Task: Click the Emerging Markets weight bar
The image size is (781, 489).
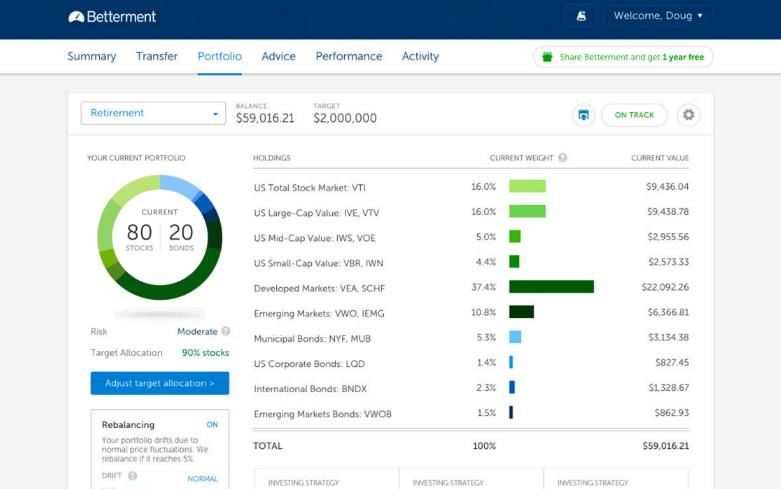Action: (521, 312)
